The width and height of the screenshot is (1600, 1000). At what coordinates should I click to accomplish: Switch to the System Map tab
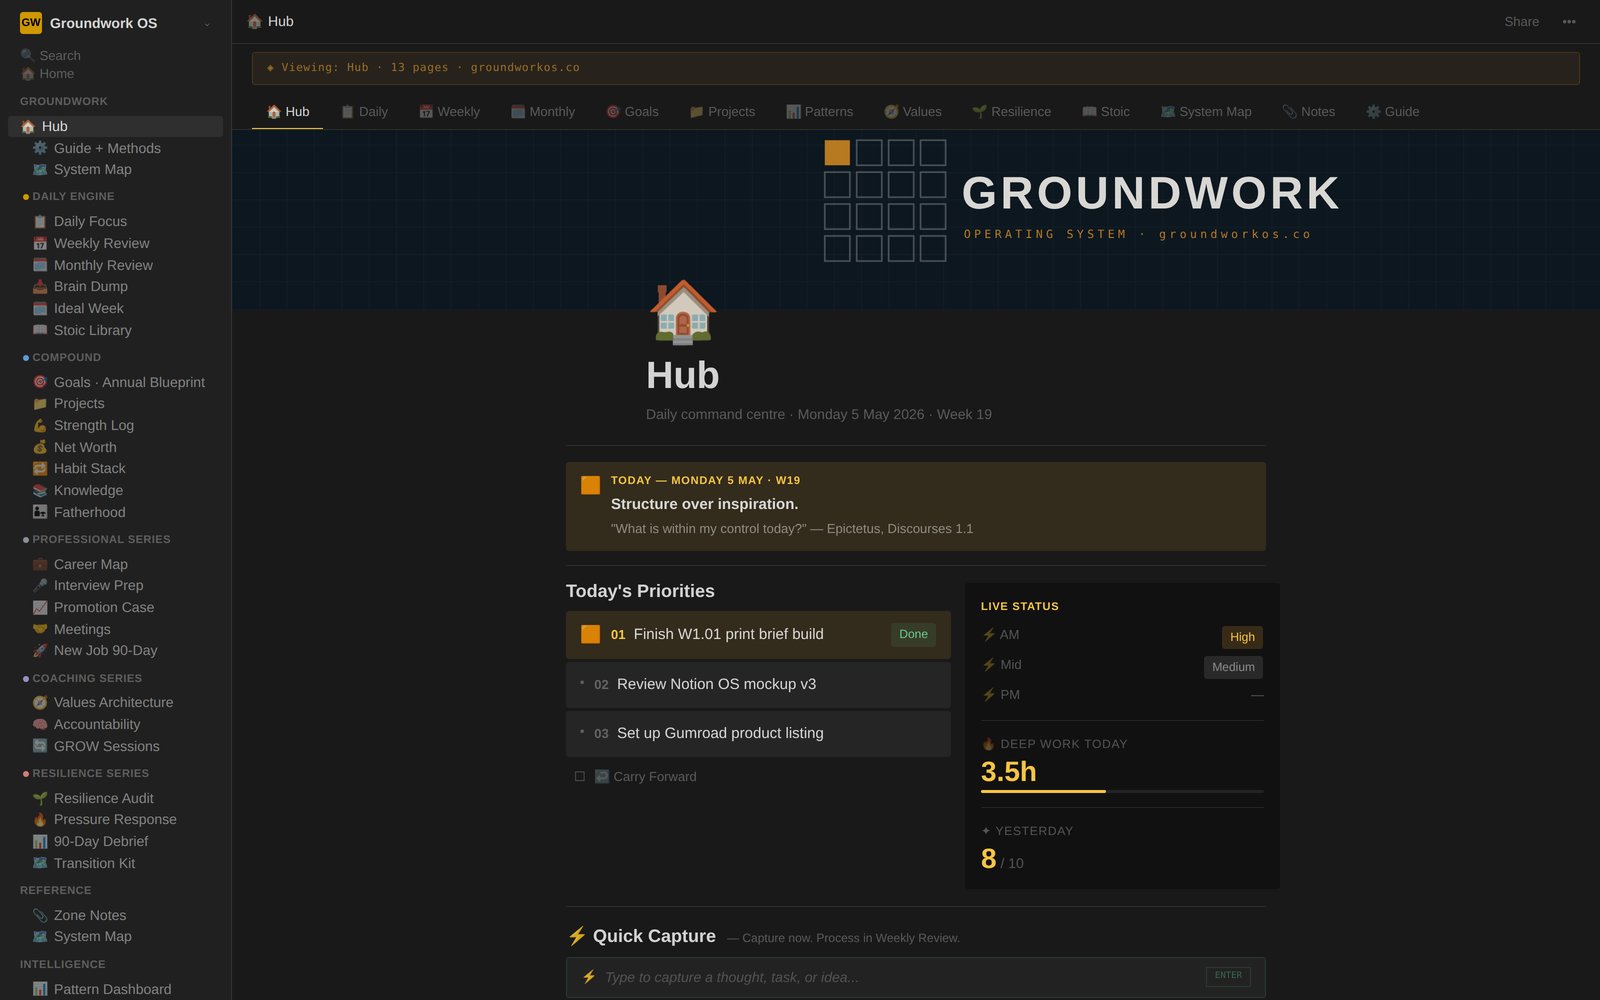pyautogui.click(x=1206, y=111)
